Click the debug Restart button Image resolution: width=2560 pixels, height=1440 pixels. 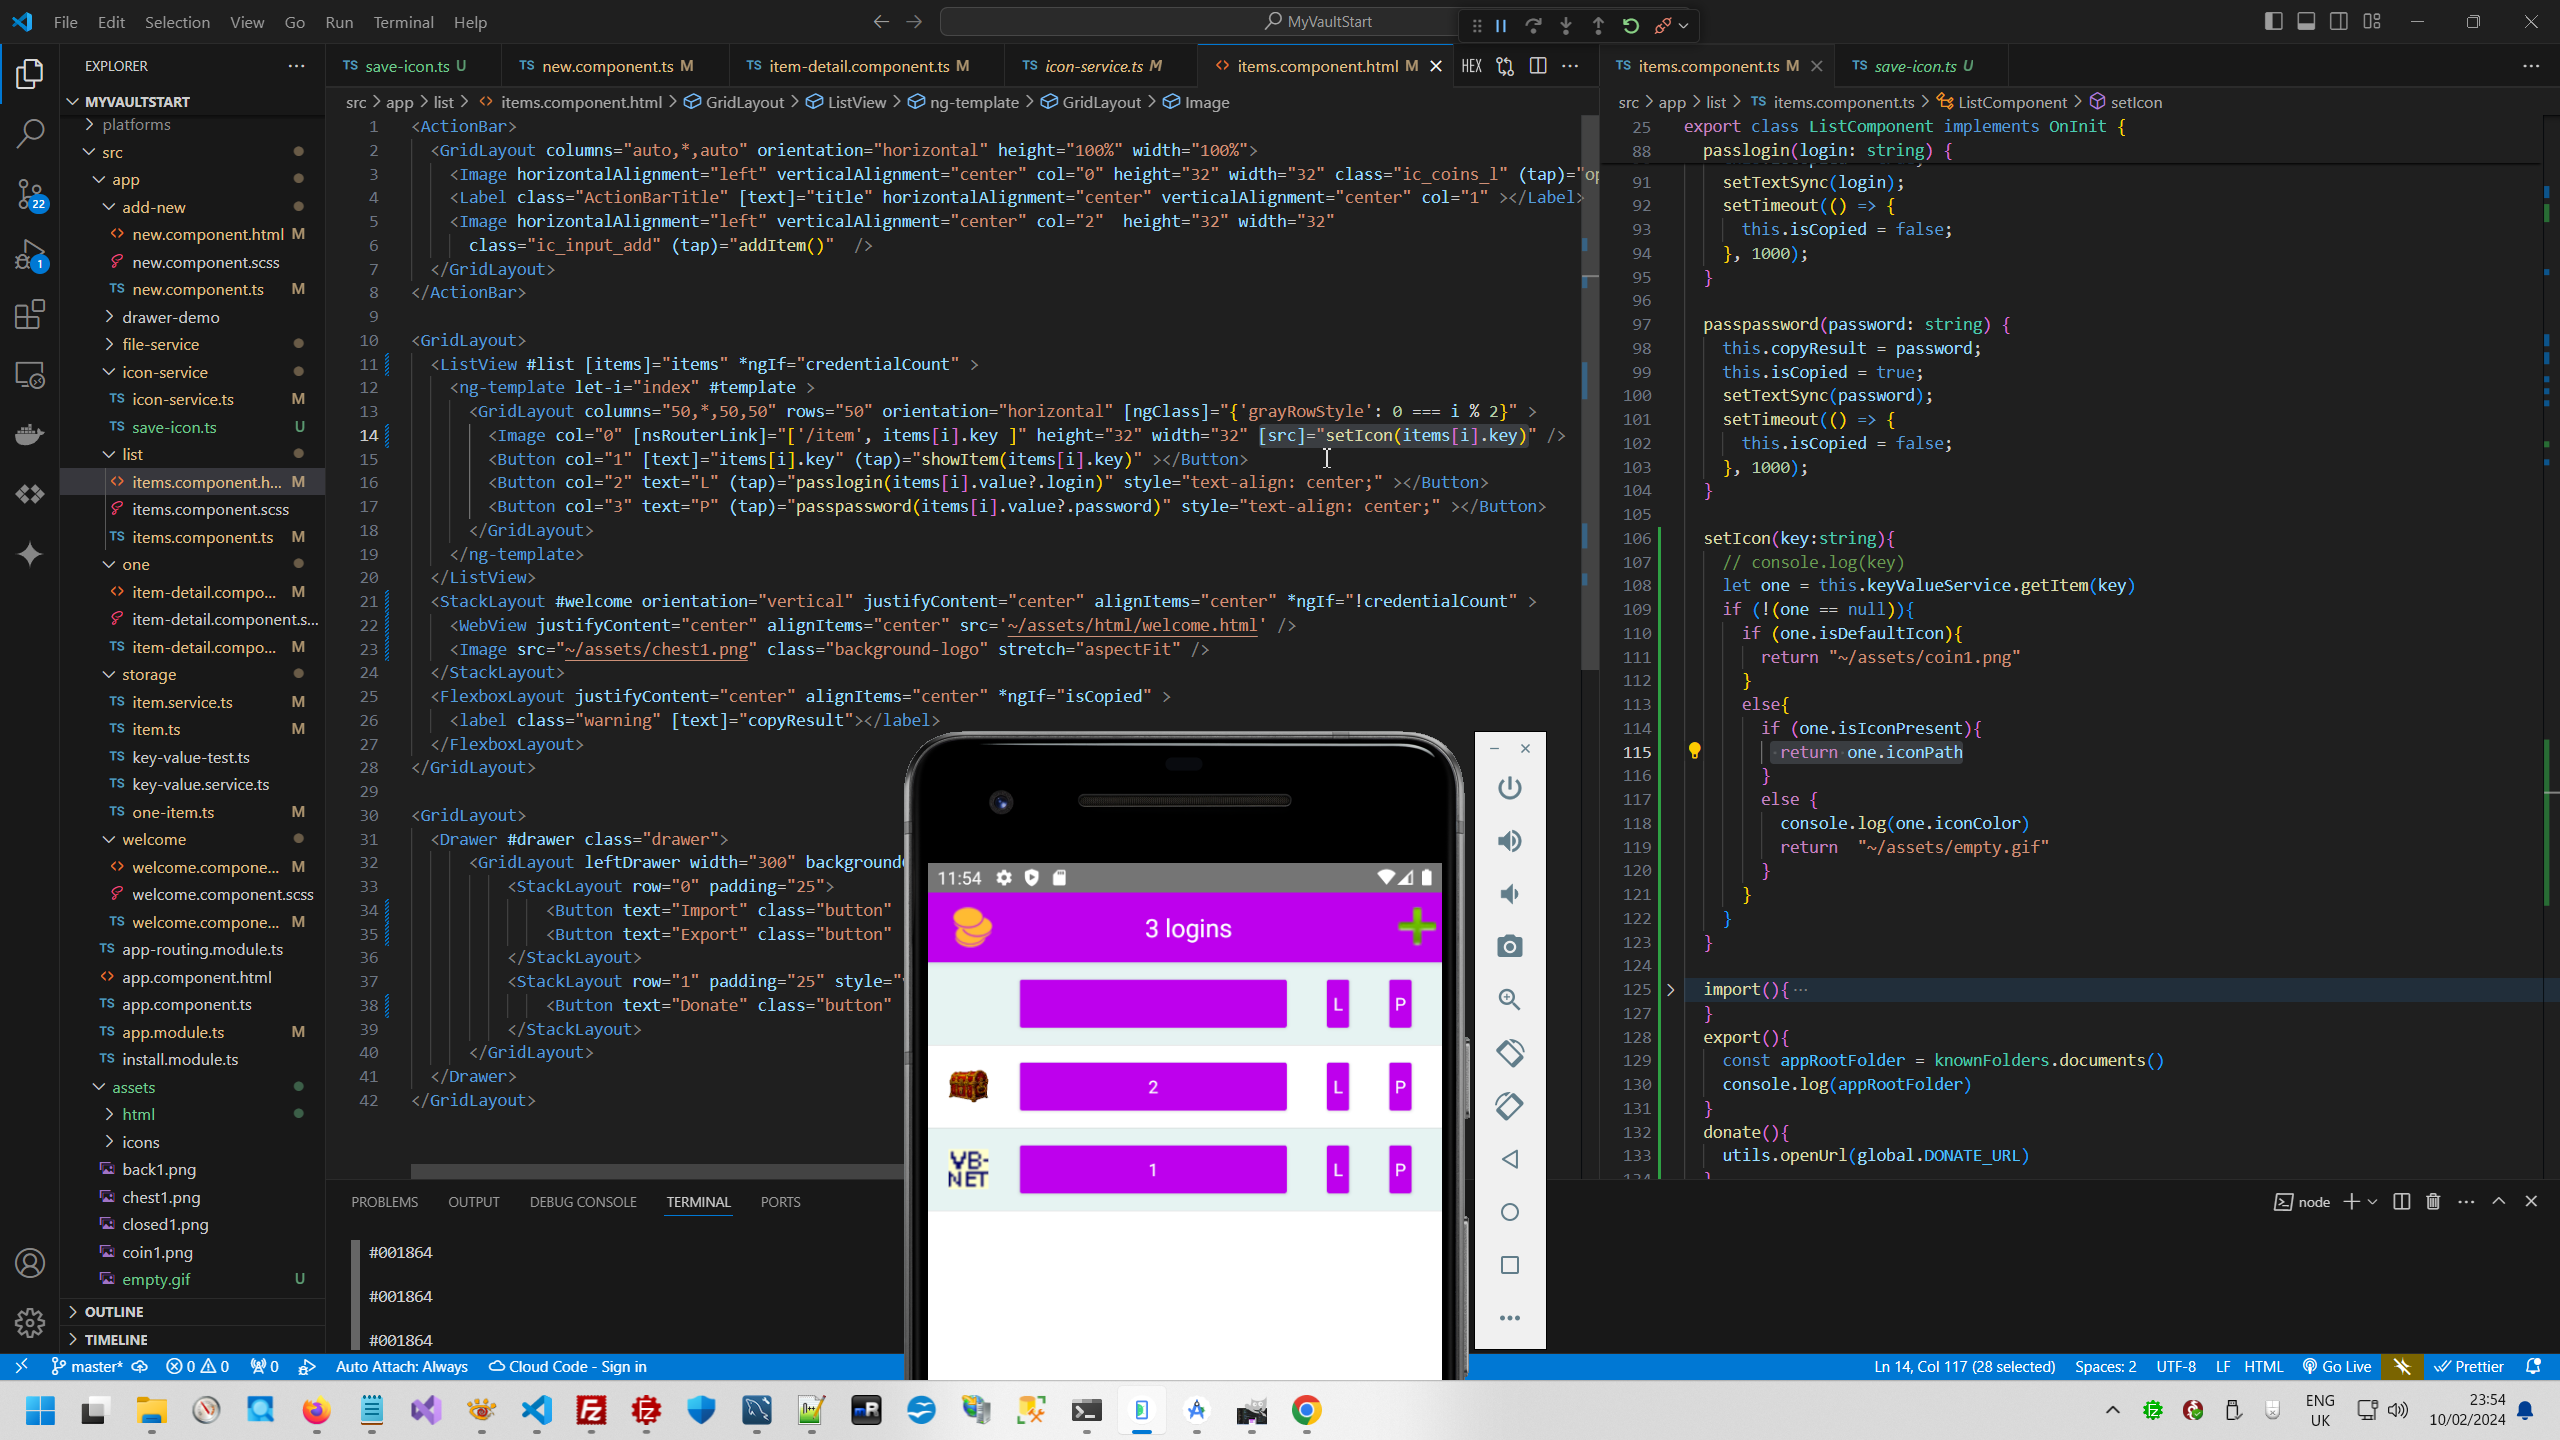(1630, 26)
